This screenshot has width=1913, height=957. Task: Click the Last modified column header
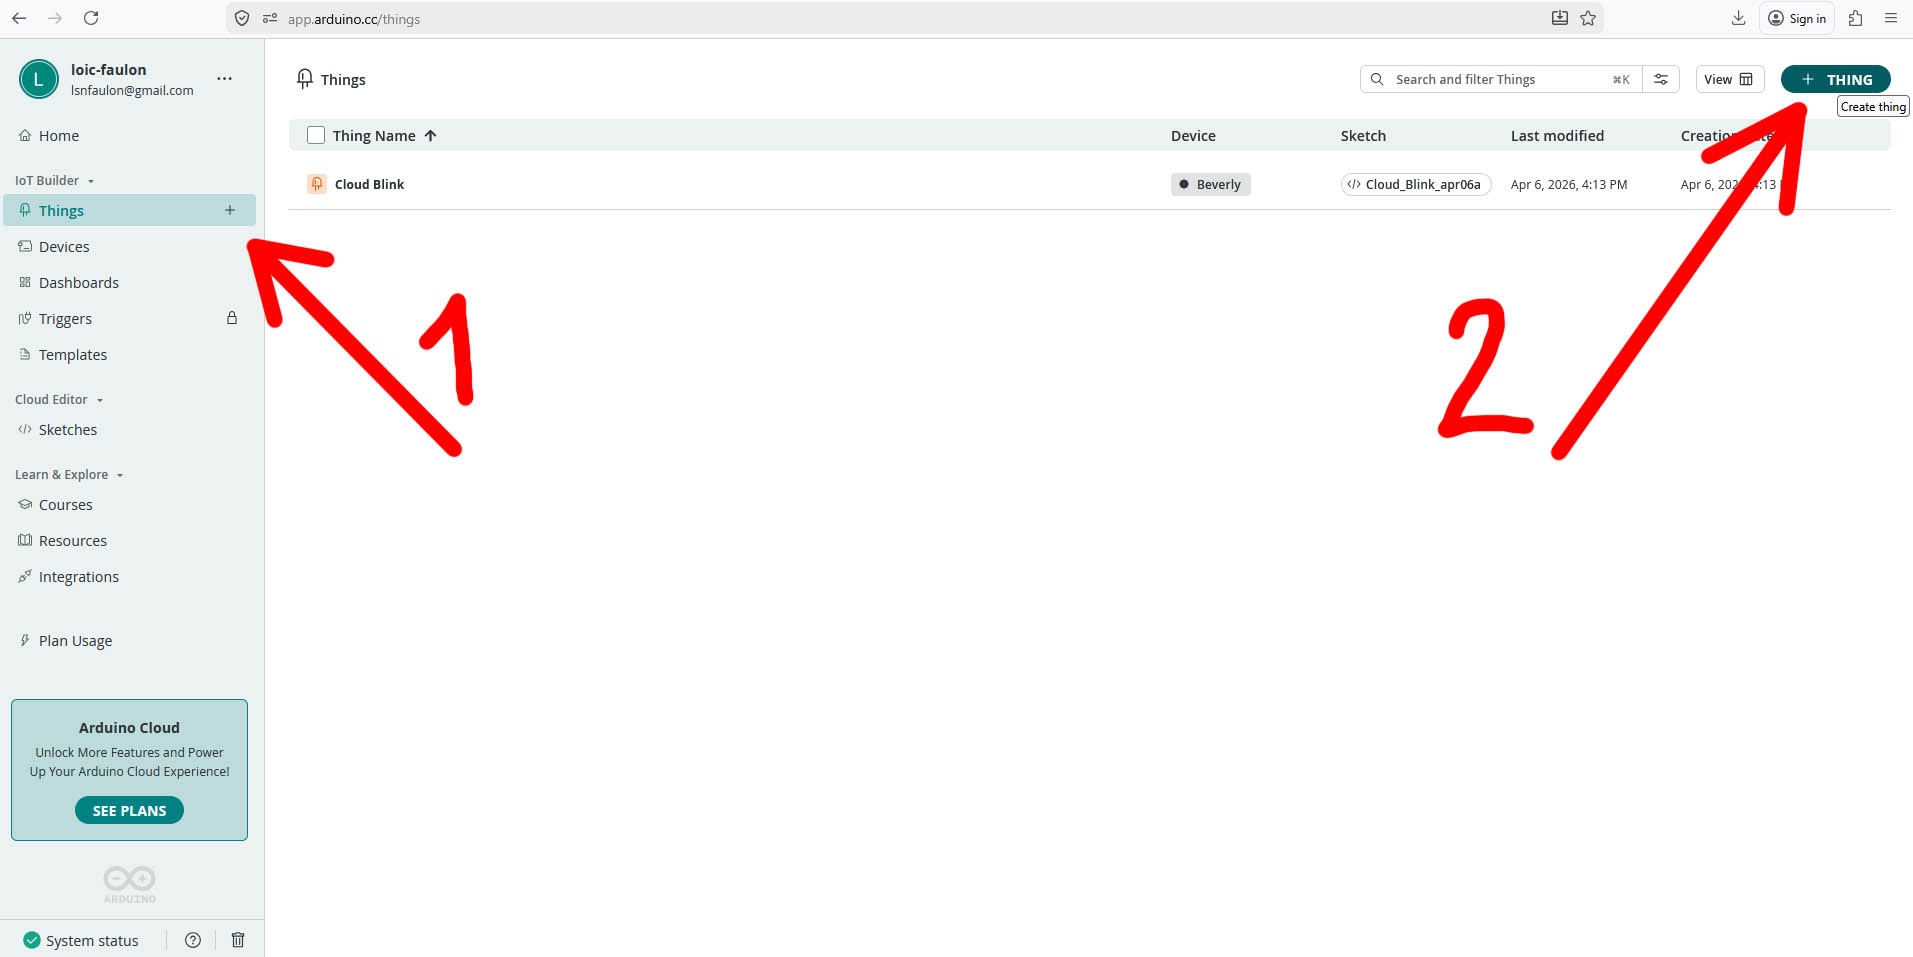[1557, 136]
